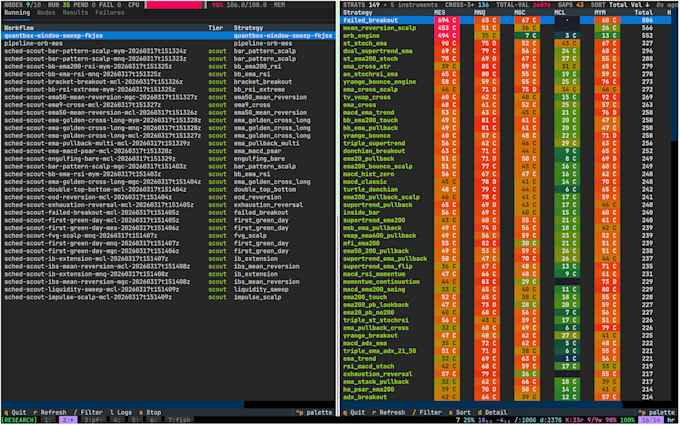Screen dimensions: 680x425
Task: Select the momentum_continuation strategy row
Action: point(506,281)
